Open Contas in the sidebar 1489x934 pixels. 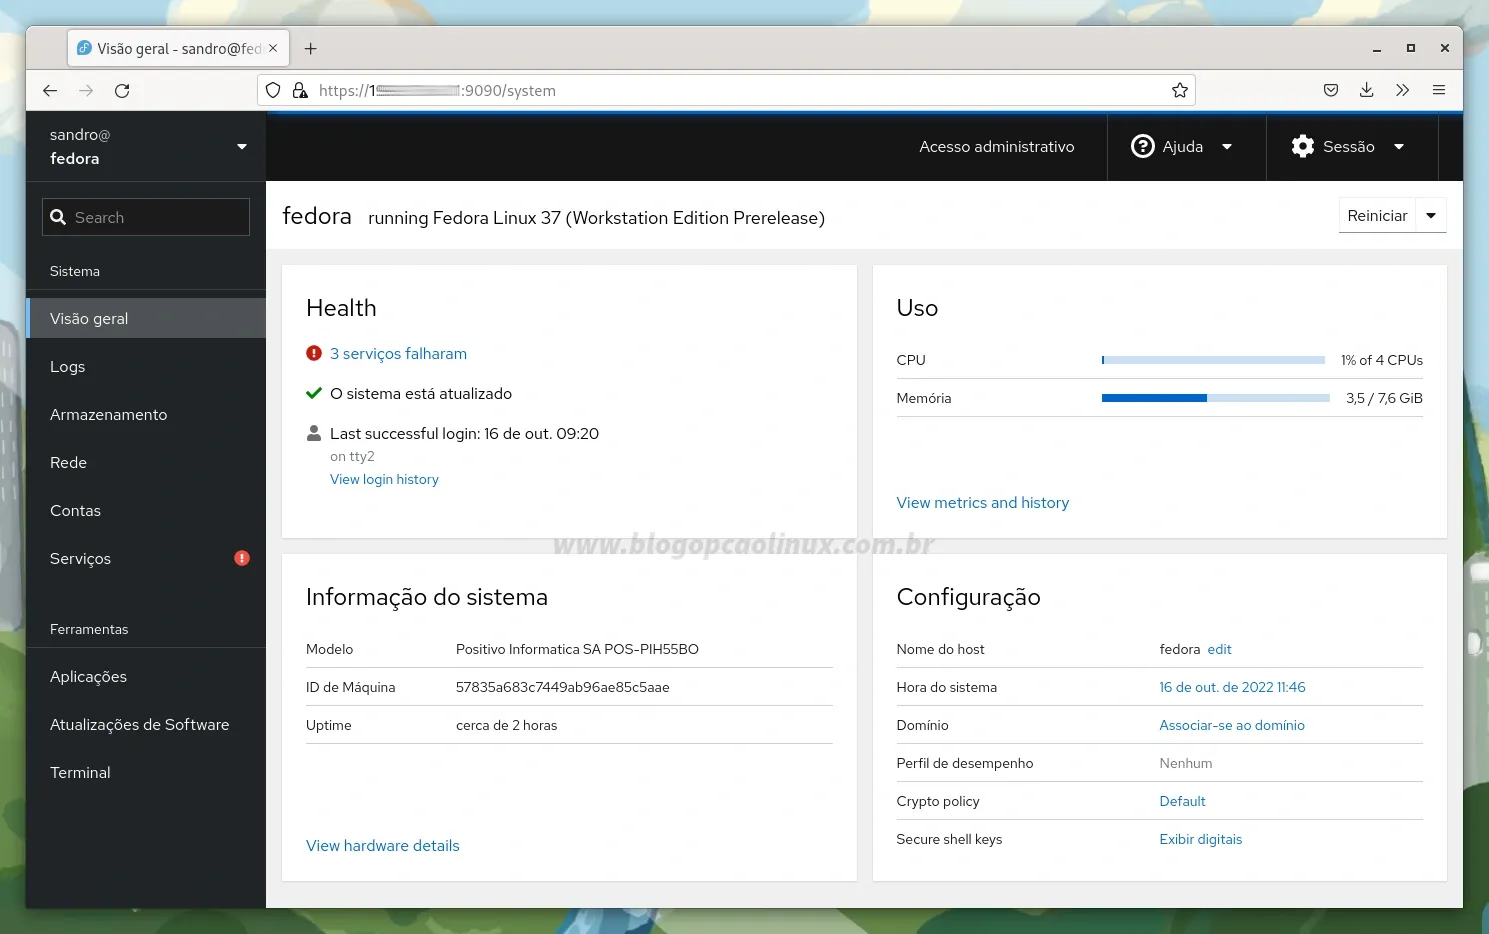pyautogui.click(x=146, y=510)
